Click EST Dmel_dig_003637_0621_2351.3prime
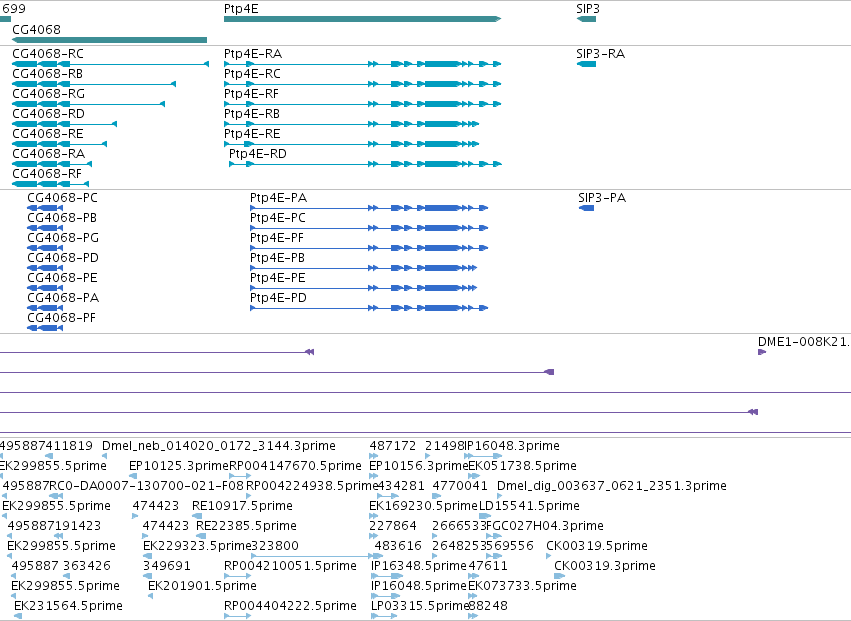Viewport: 851px width, 621px height. click(x=612, y=486)
